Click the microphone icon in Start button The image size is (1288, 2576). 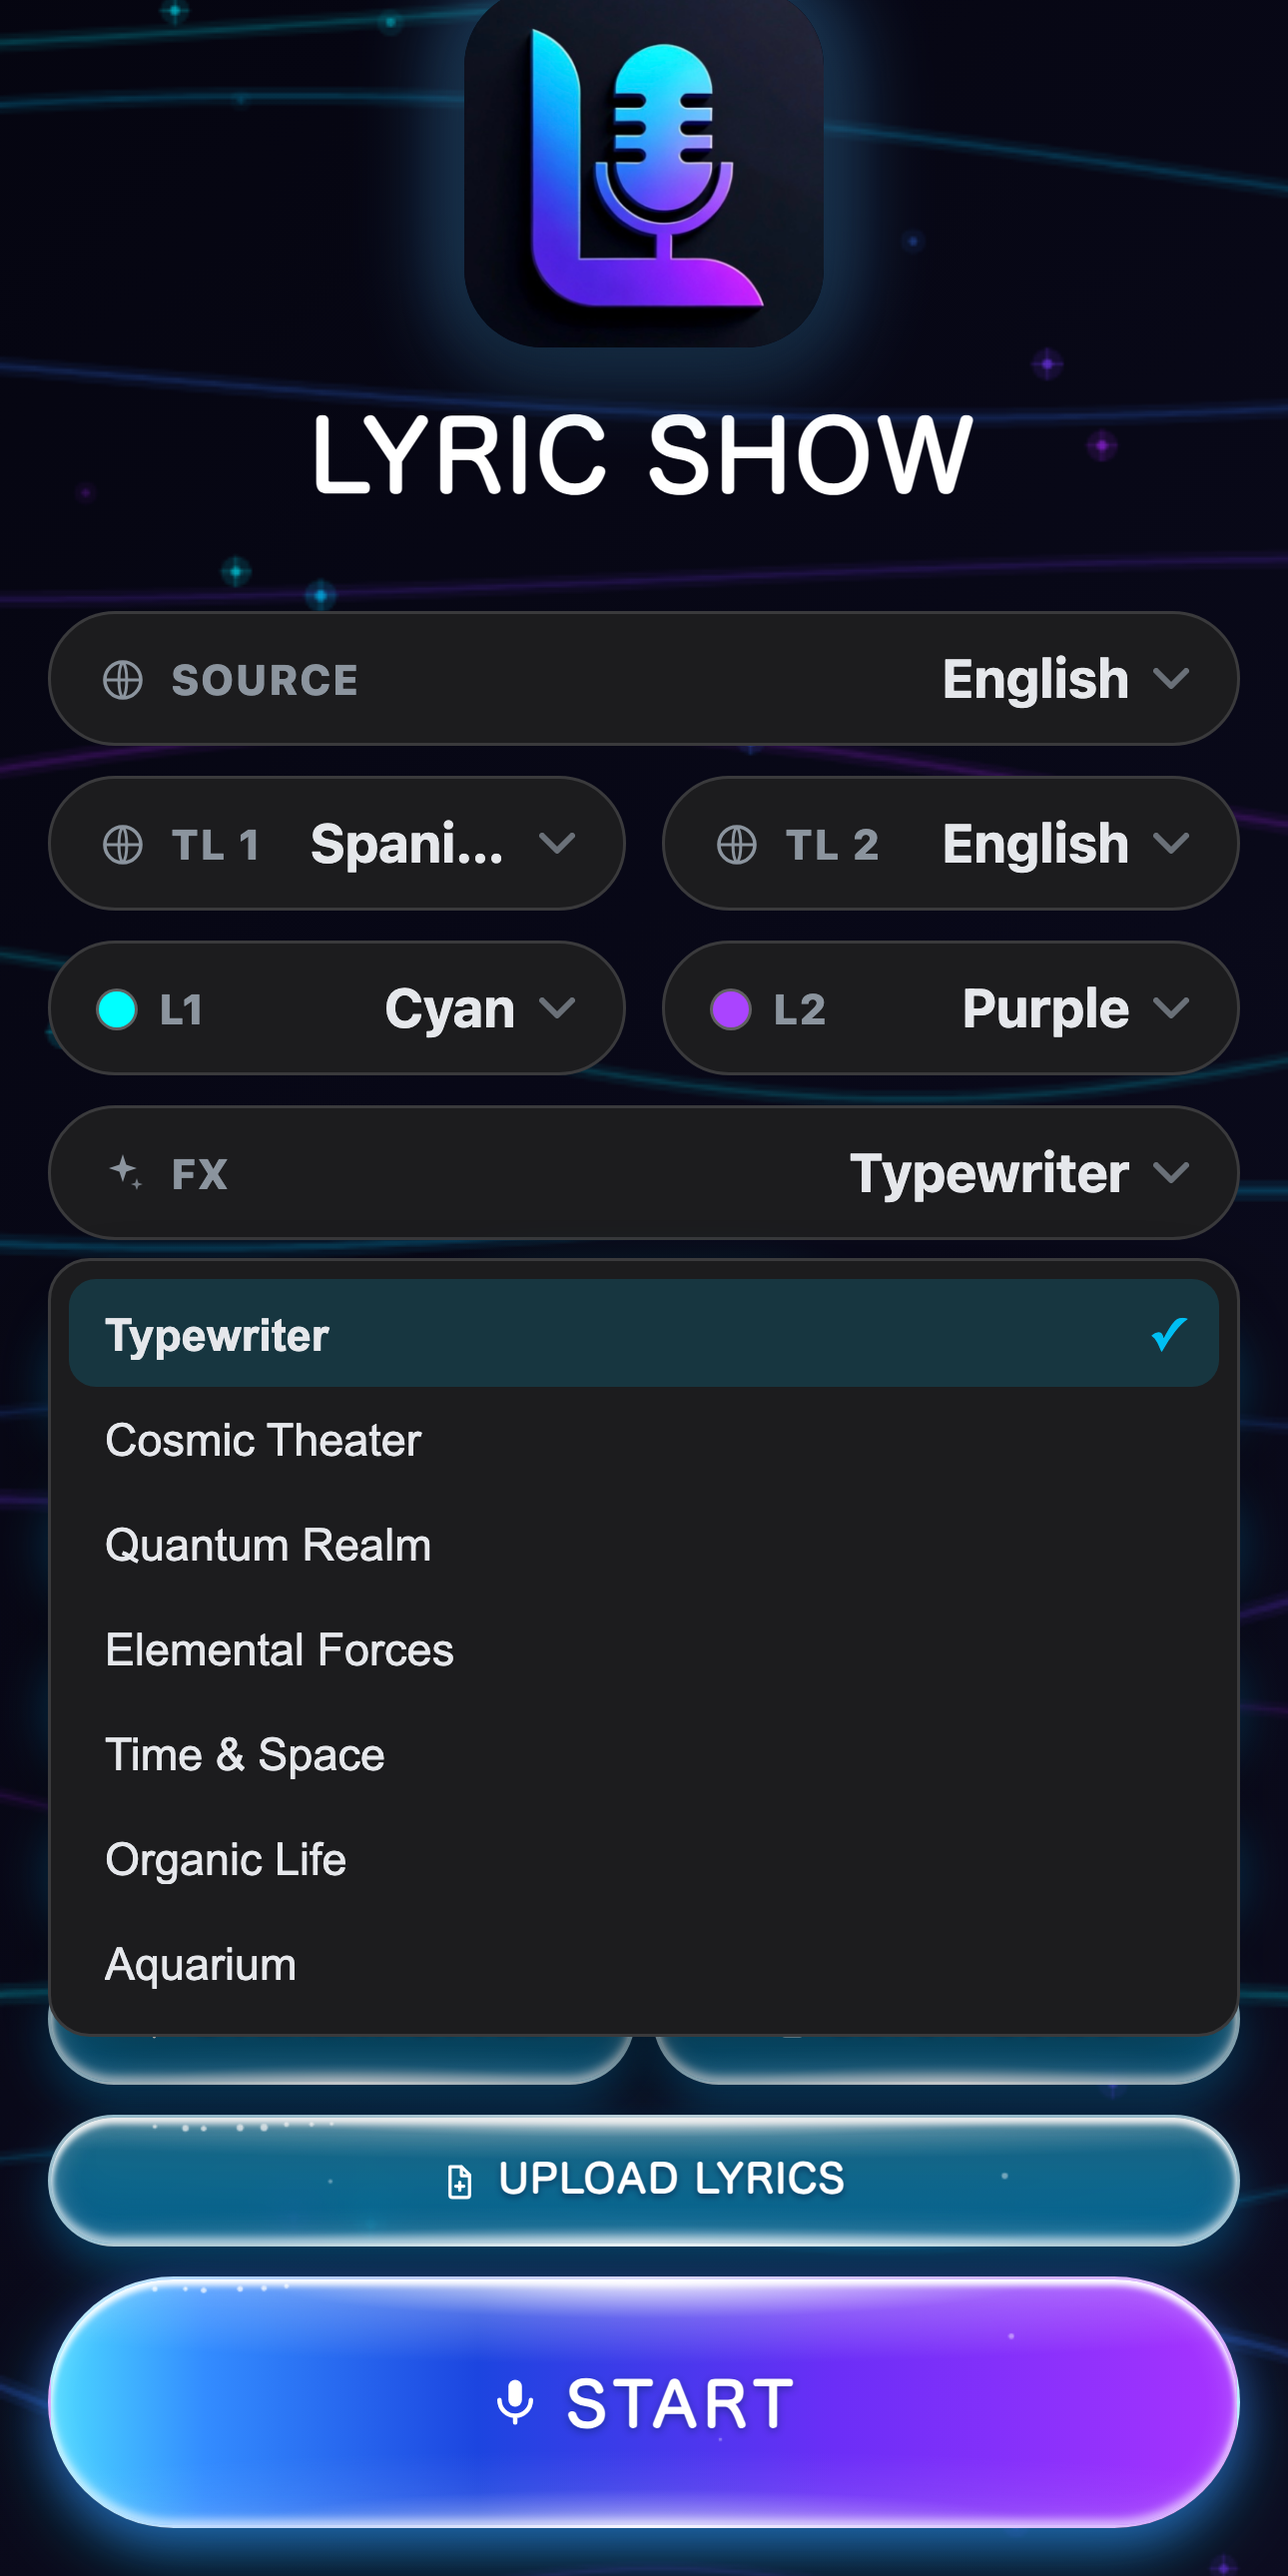click(x=515, y=2402)
